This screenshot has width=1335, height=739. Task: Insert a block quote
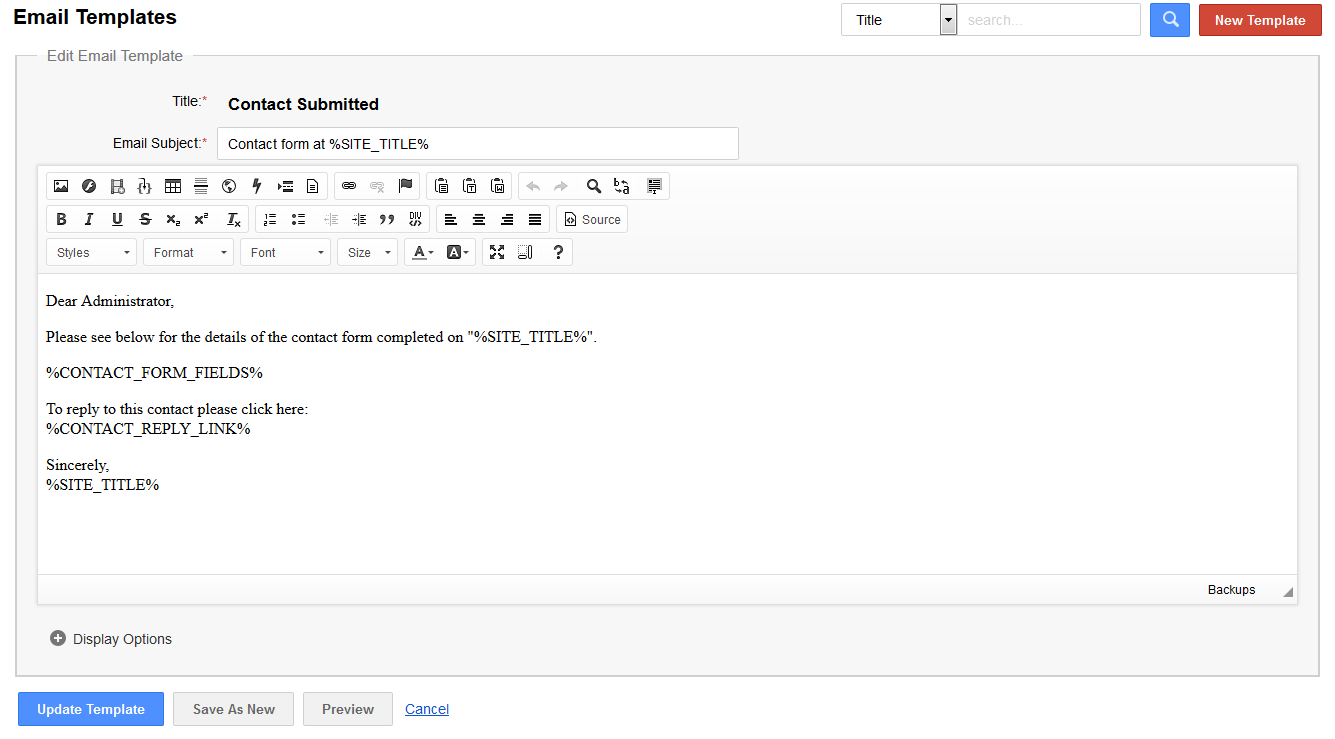[387, 220]
